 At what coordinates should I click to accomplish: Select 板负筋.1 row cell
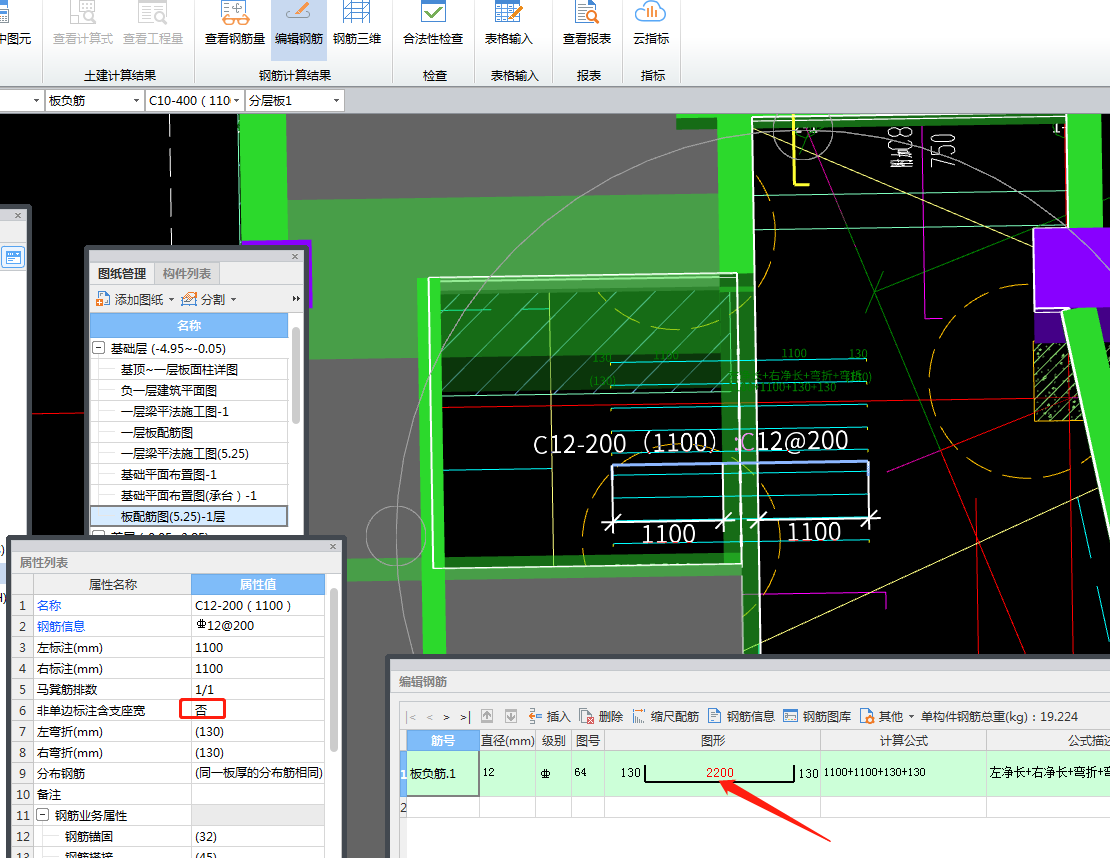[442, 774]
